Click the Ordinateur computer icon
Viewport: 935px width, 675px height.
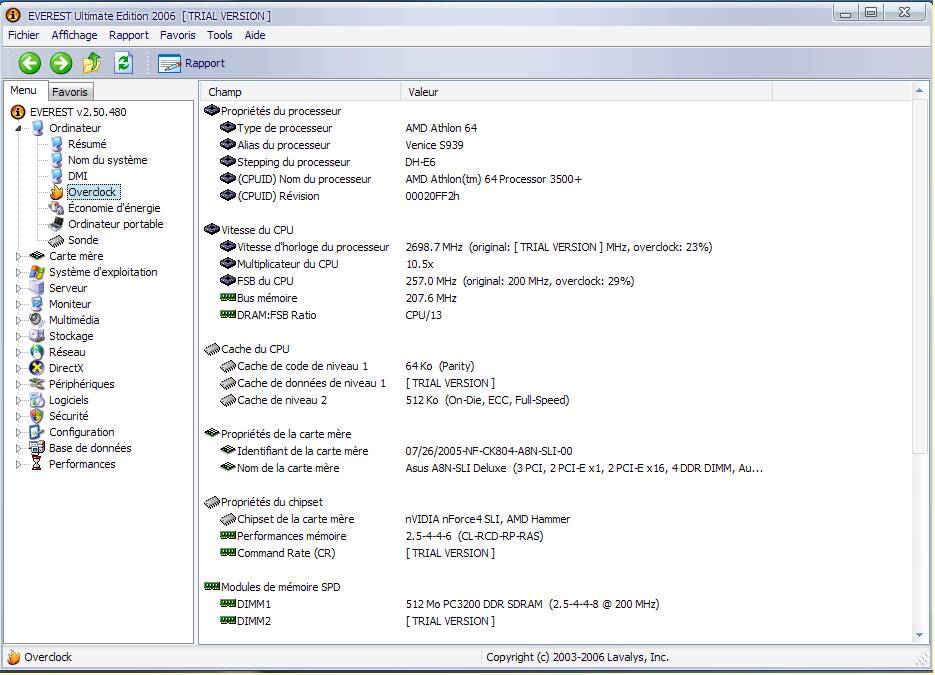(37, 128)
